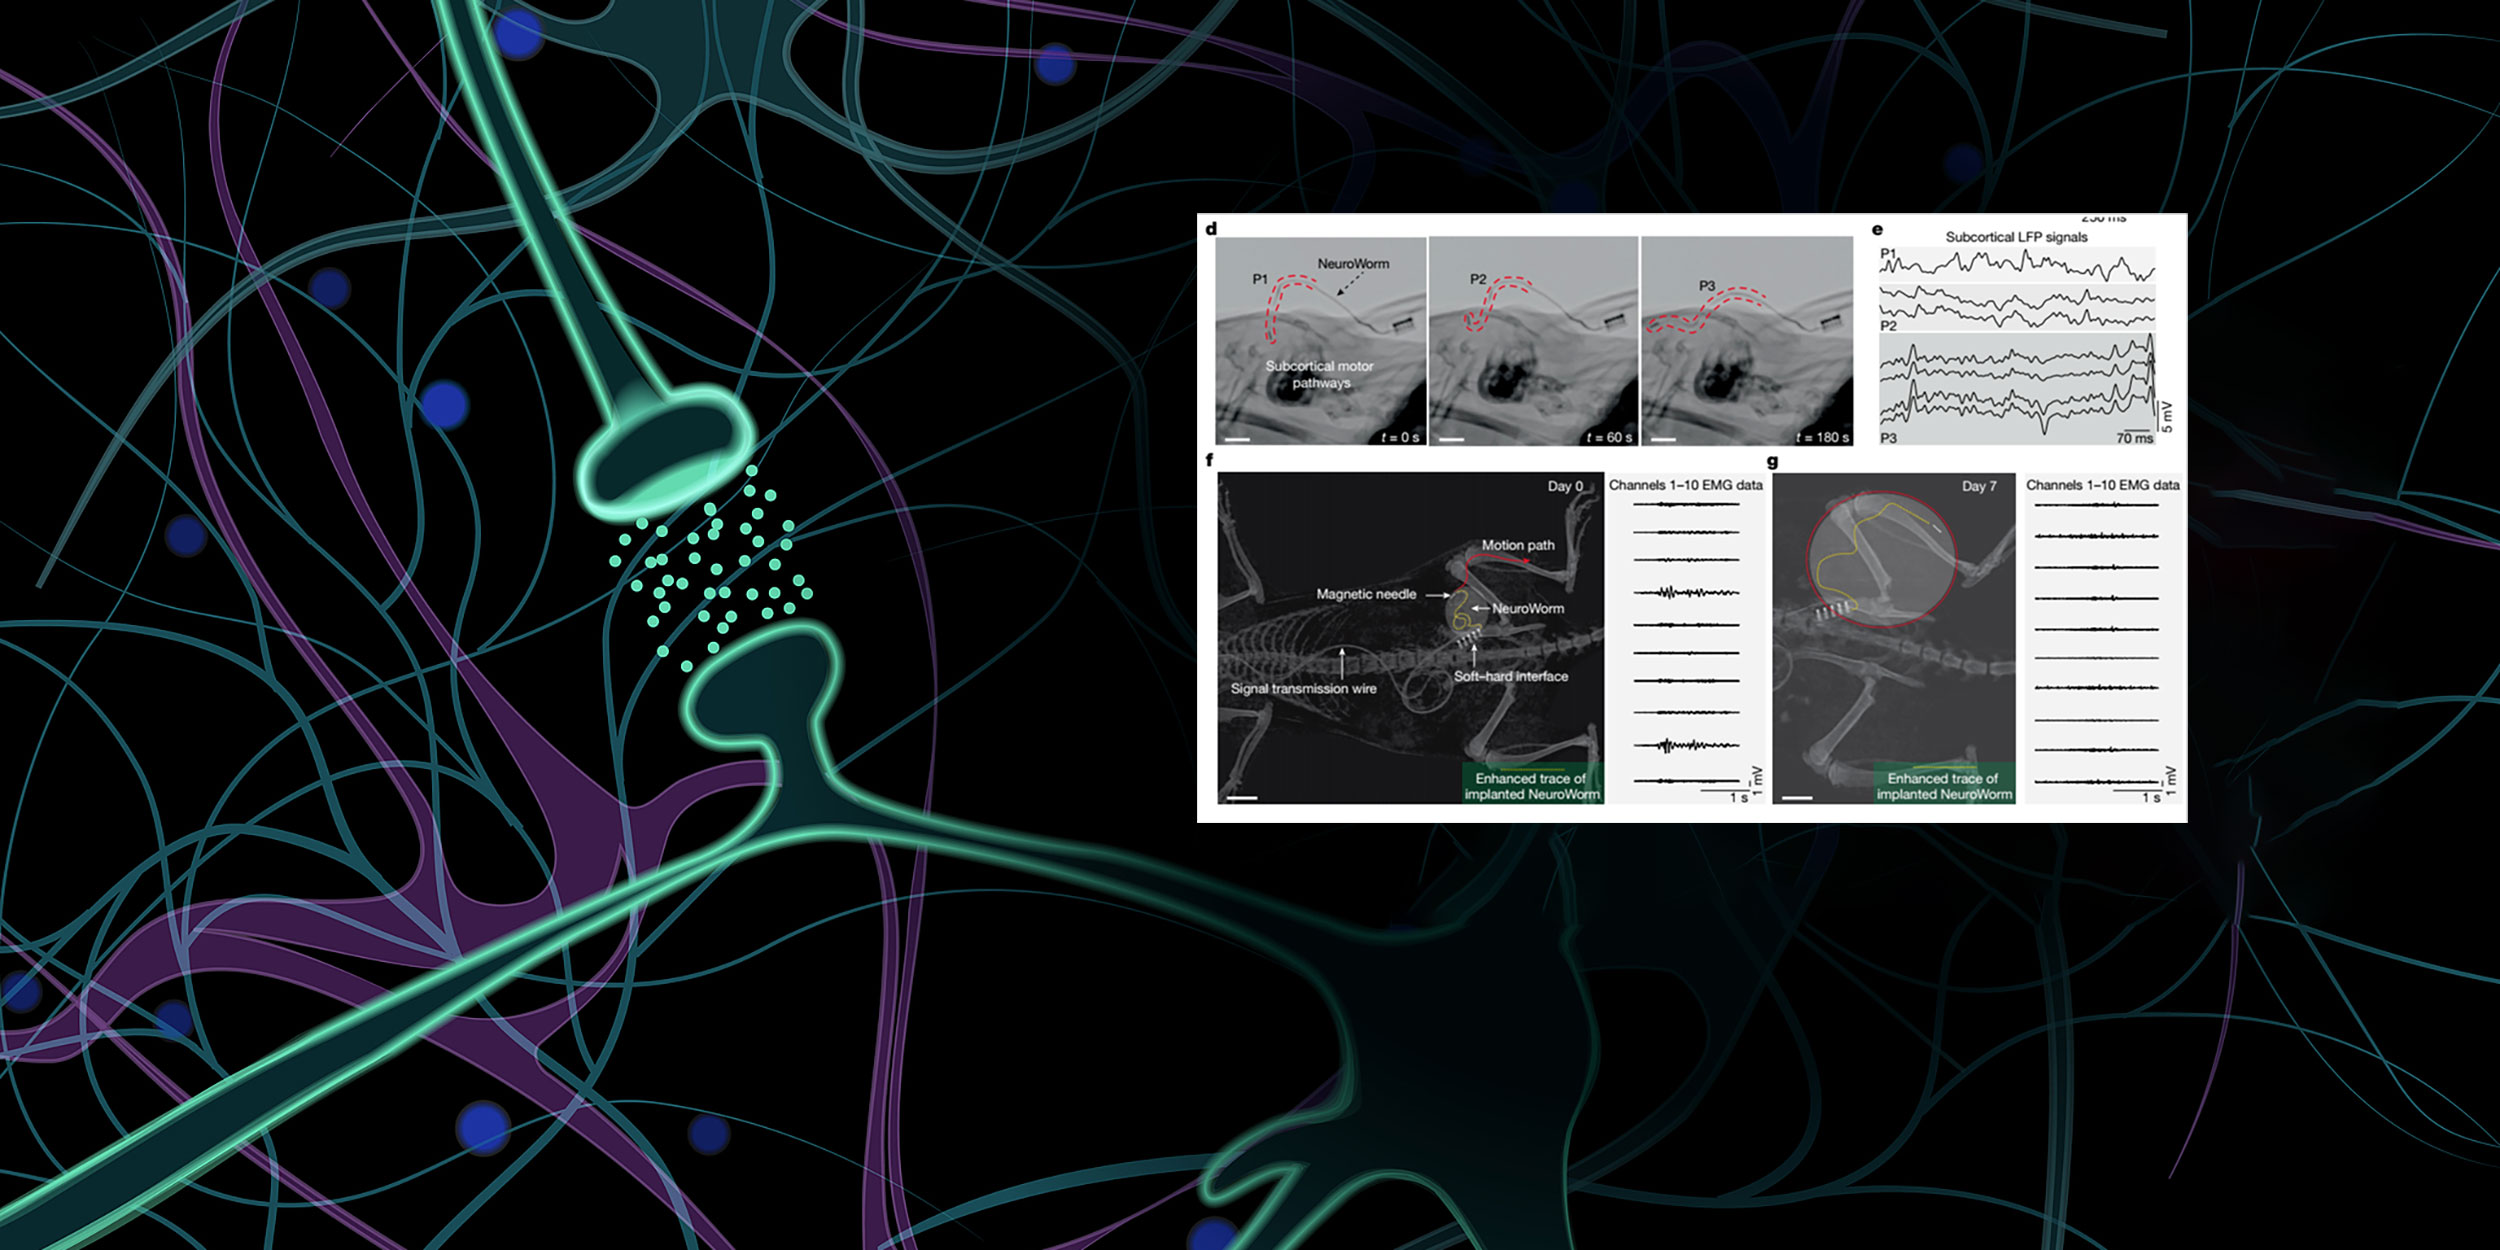Click the '70 ms' scale bar label
This screenshot has height=1250, width=2500.
click(2134, 438)
